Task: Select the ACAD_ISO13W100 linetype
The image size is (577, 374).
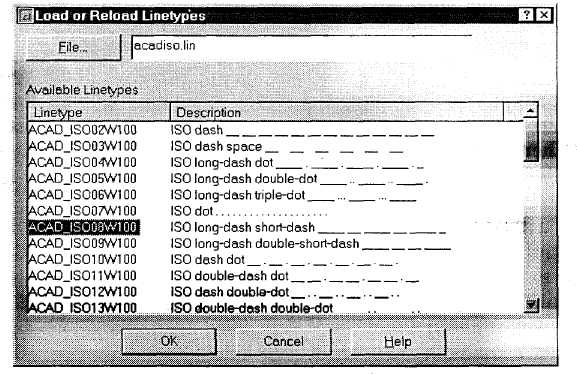Action: coord(82,307)
